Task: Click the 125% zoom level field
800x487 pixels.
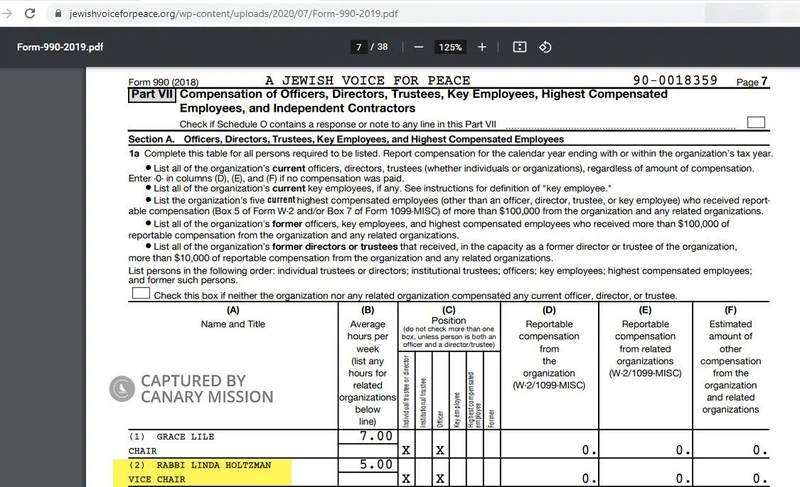Action: [450, 47]
